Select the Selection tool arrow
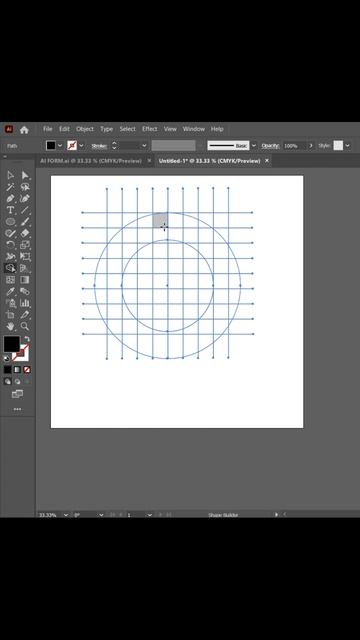 [10, 175]
